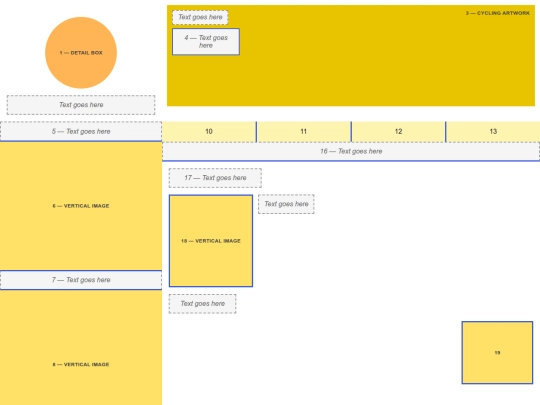This screenshot has height=405, width=540.
Task: Click the '5 — Text goes here' bar
Action: [x=81, y=131]
